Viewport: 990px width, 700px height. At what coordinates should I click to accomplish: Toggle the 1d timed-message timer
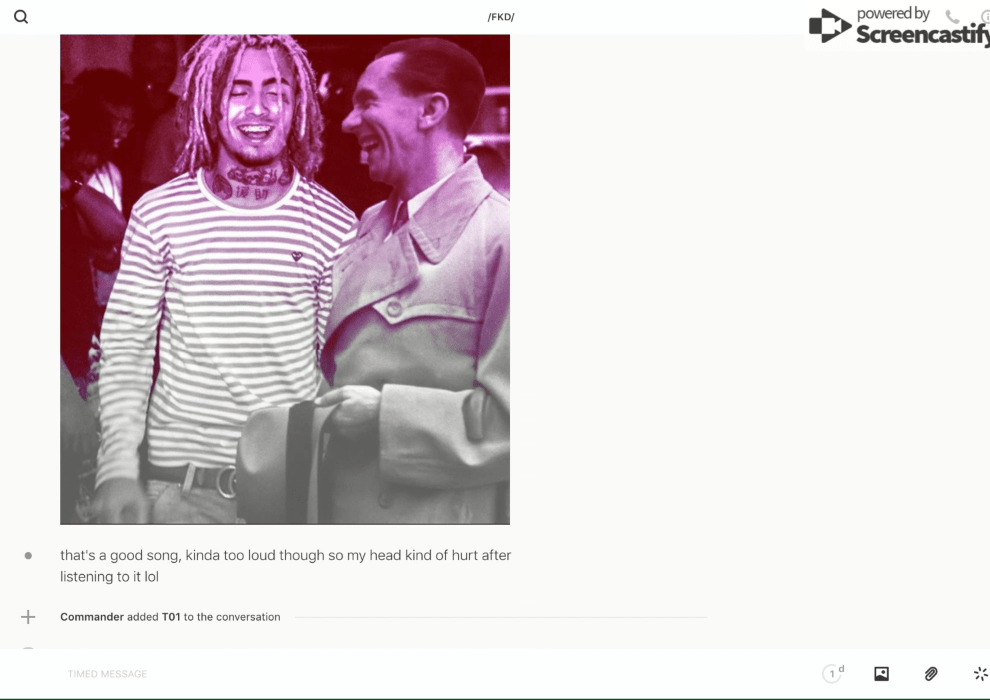click(x=833, y=673)
